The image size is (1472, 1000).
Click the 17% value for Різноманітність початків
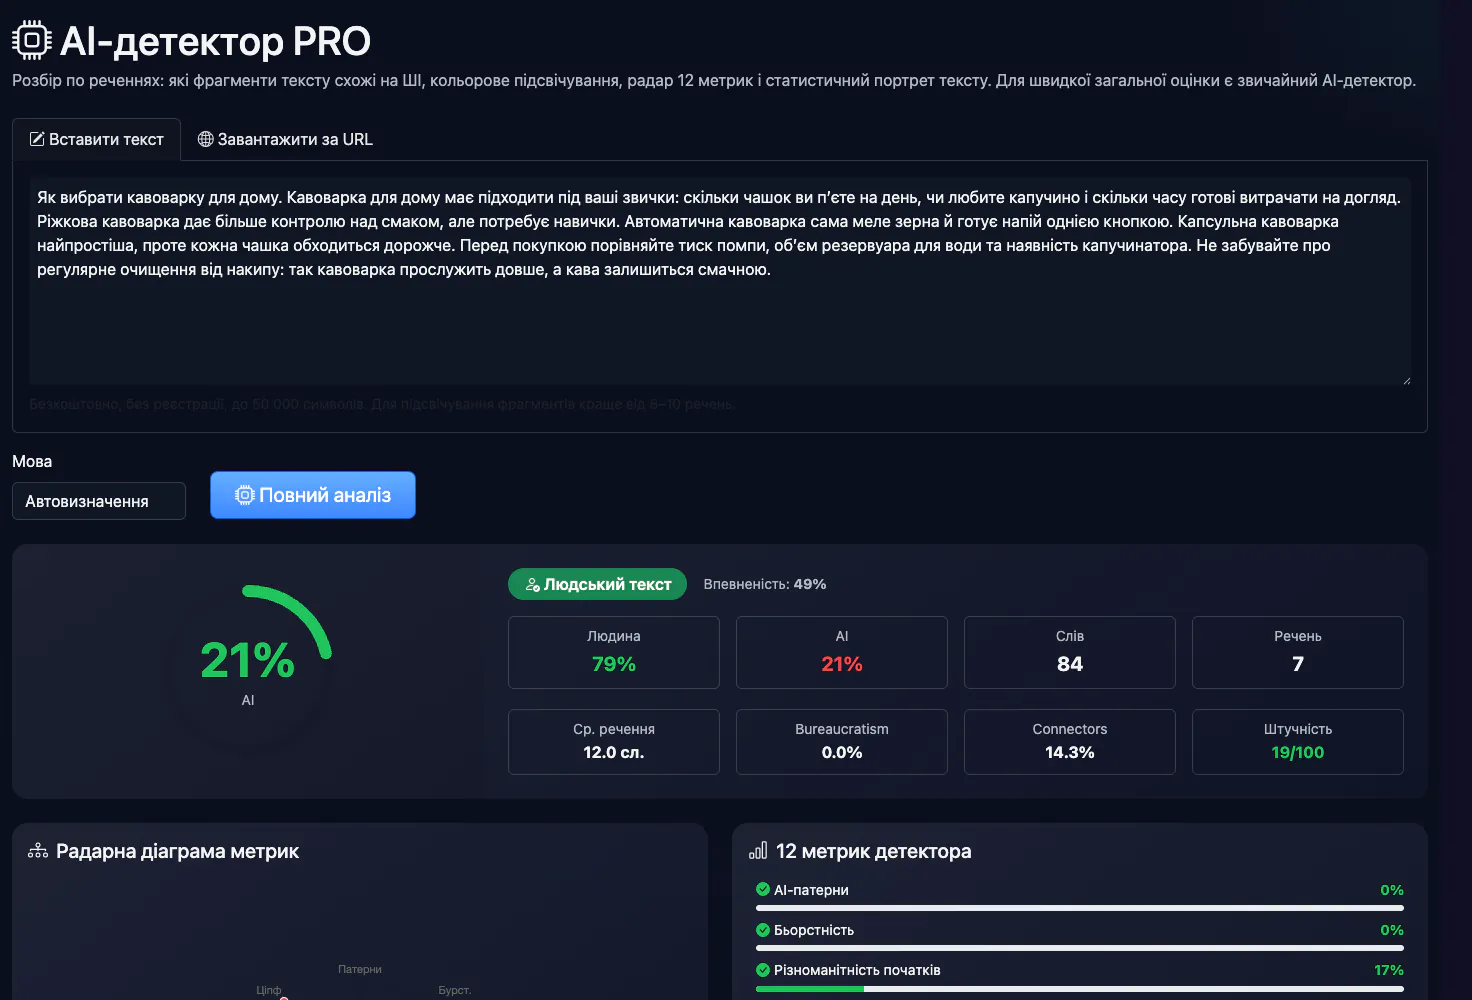click(1389, 970)
